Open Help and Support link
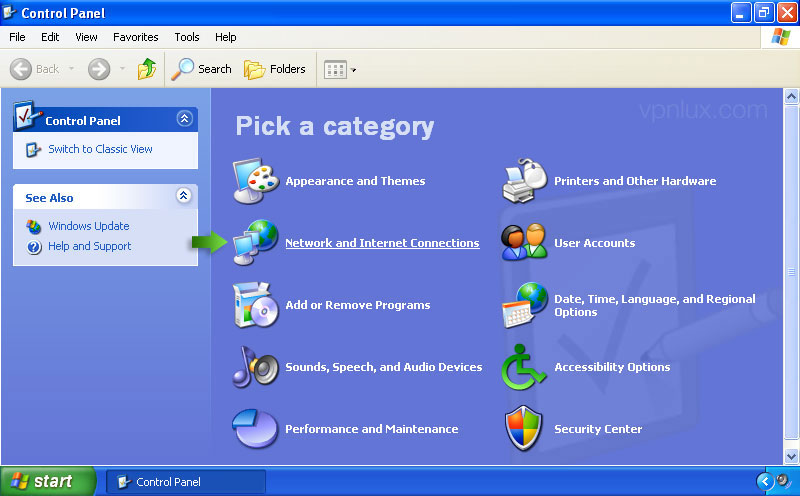Screen dimensions: 800x496 (90, 246)
